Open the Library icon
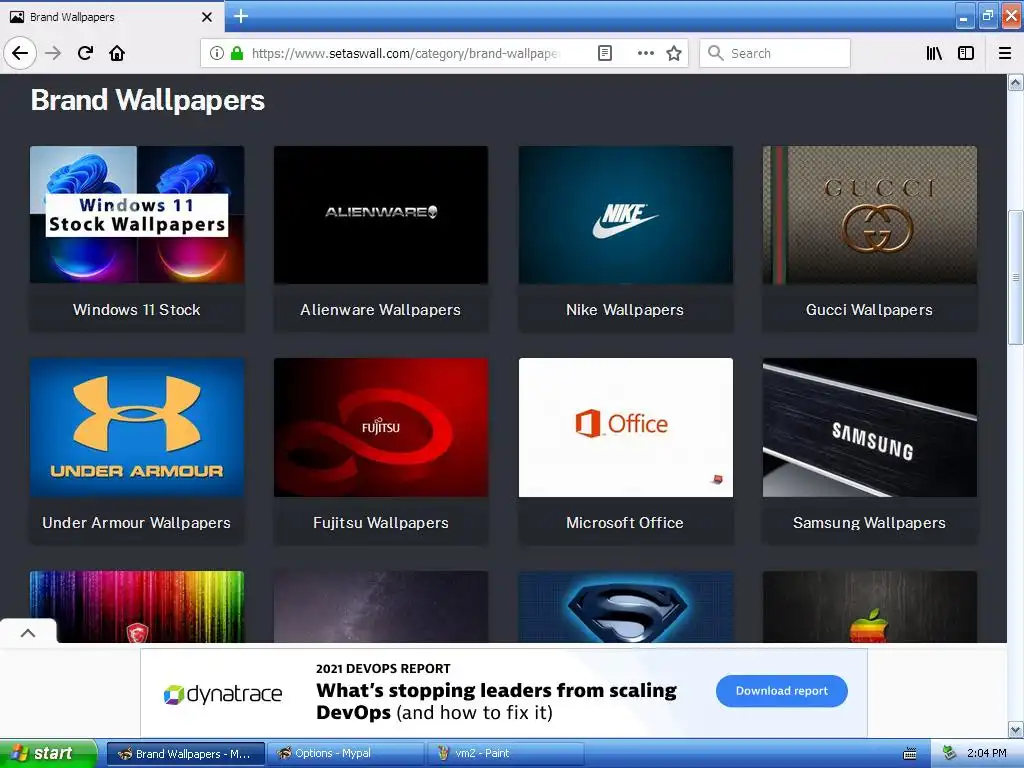The image size is (1024, 768). 934,53
